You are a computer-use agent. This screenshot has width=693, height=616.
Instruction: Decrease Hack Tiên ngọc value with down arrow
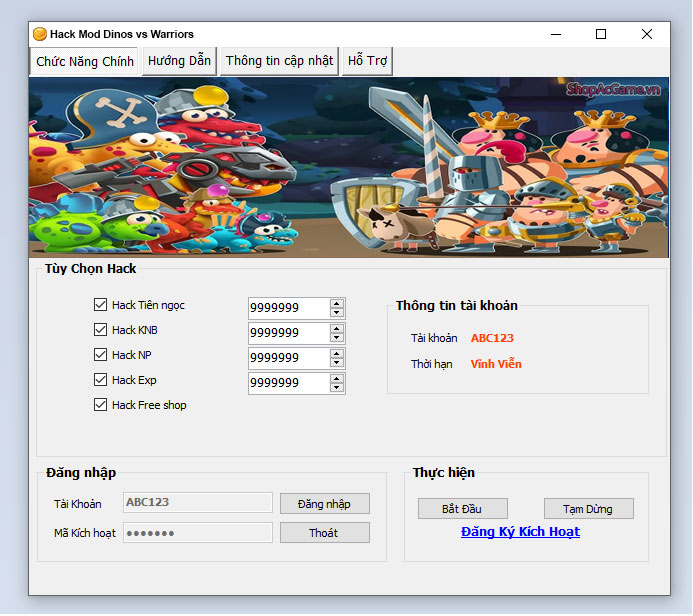[337, 312]
